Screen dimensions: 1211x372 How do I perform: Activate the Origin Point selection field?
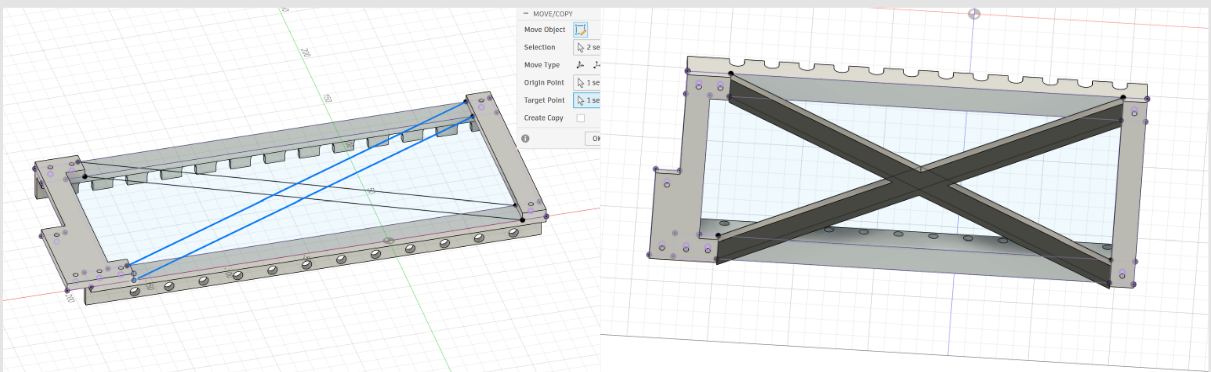(587, 83)
